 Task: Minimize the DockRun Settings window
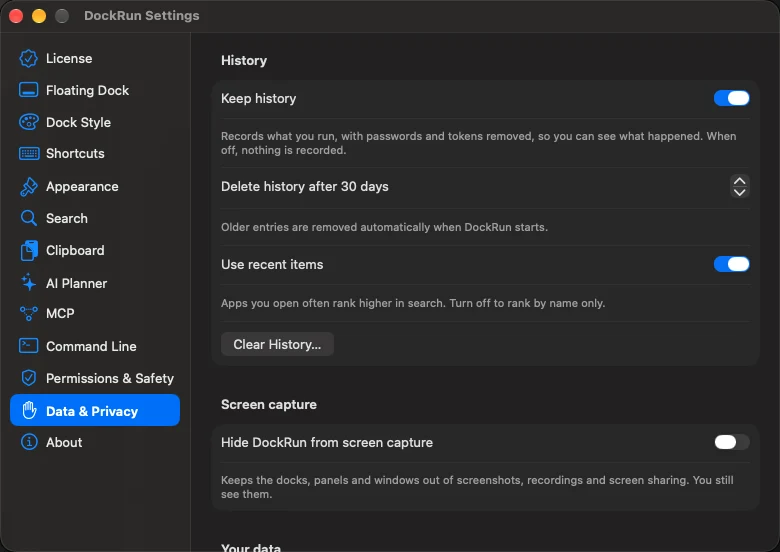39,16
